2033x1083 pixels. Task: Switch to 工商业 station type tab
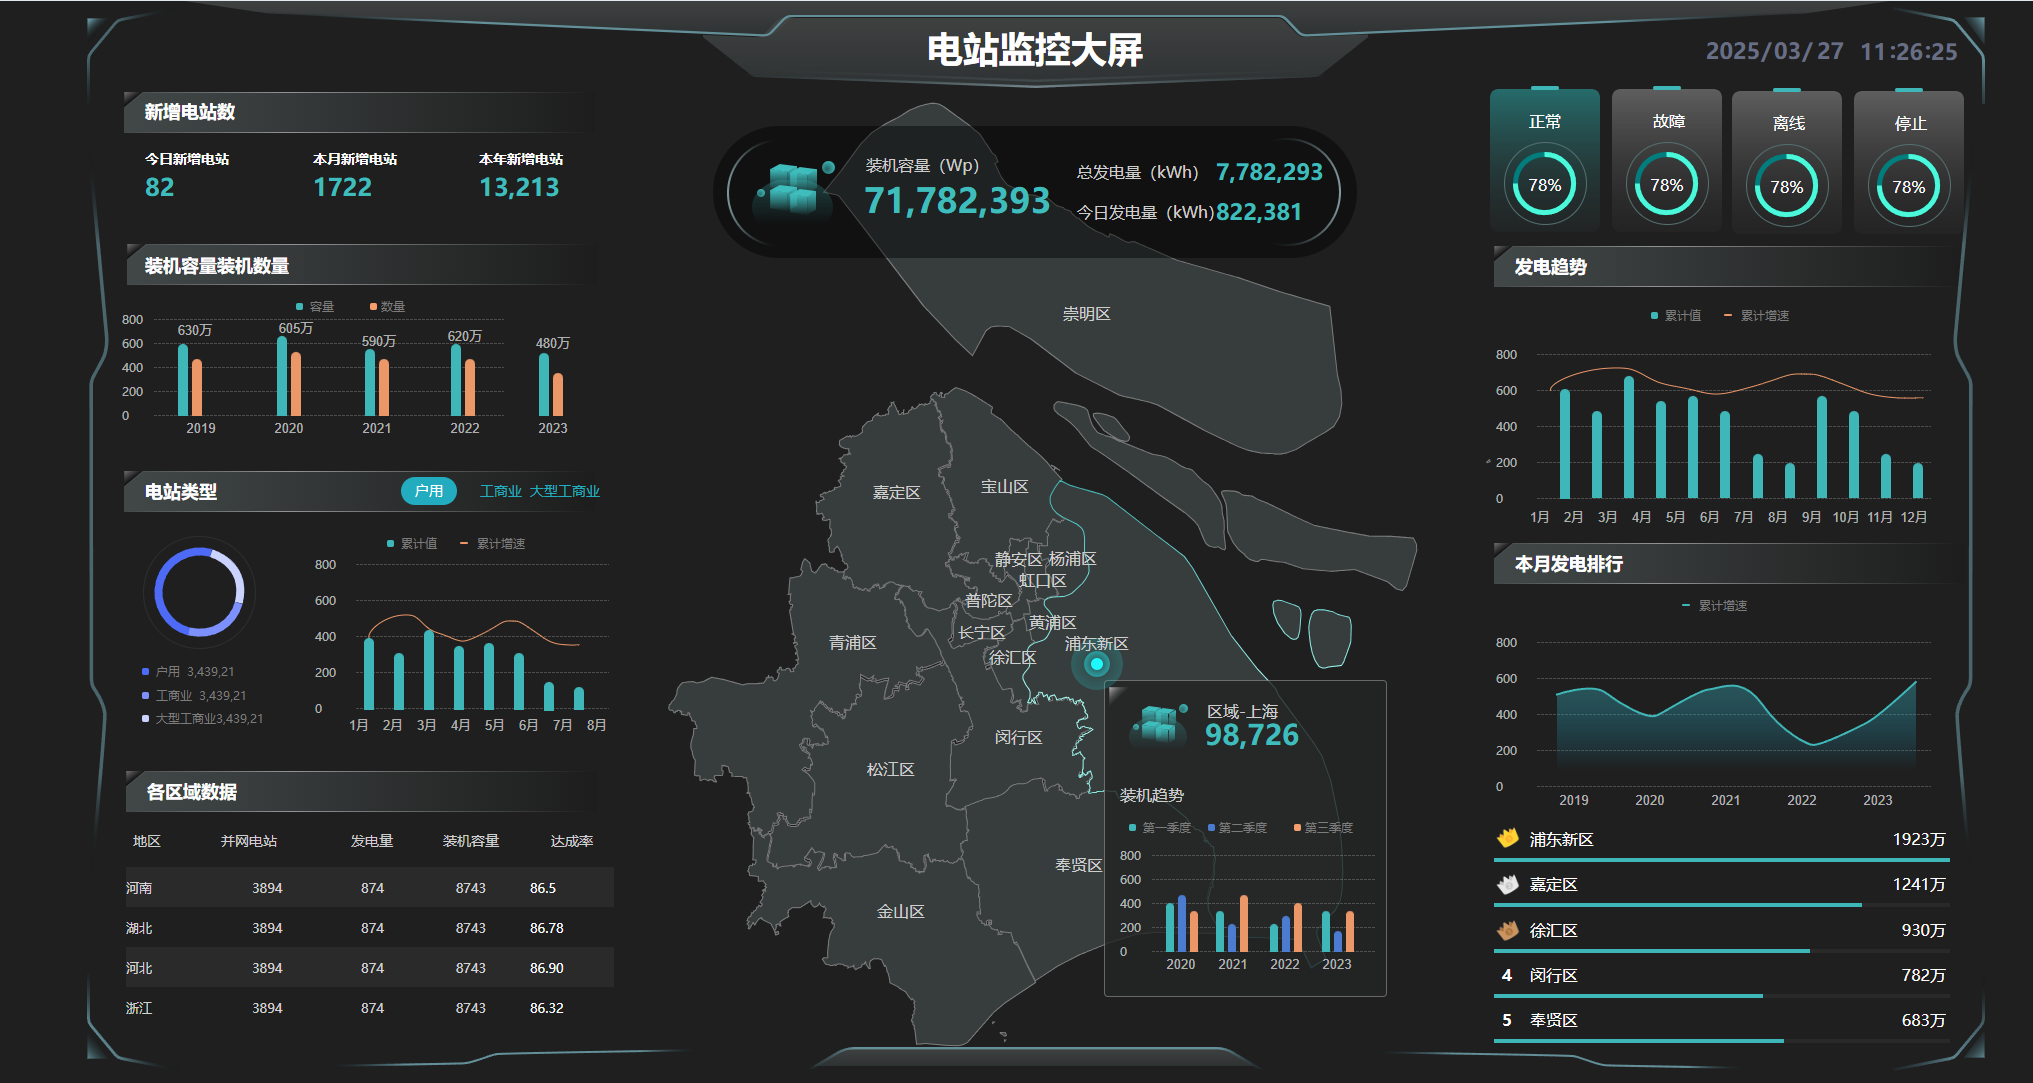(x=501, y=491)
